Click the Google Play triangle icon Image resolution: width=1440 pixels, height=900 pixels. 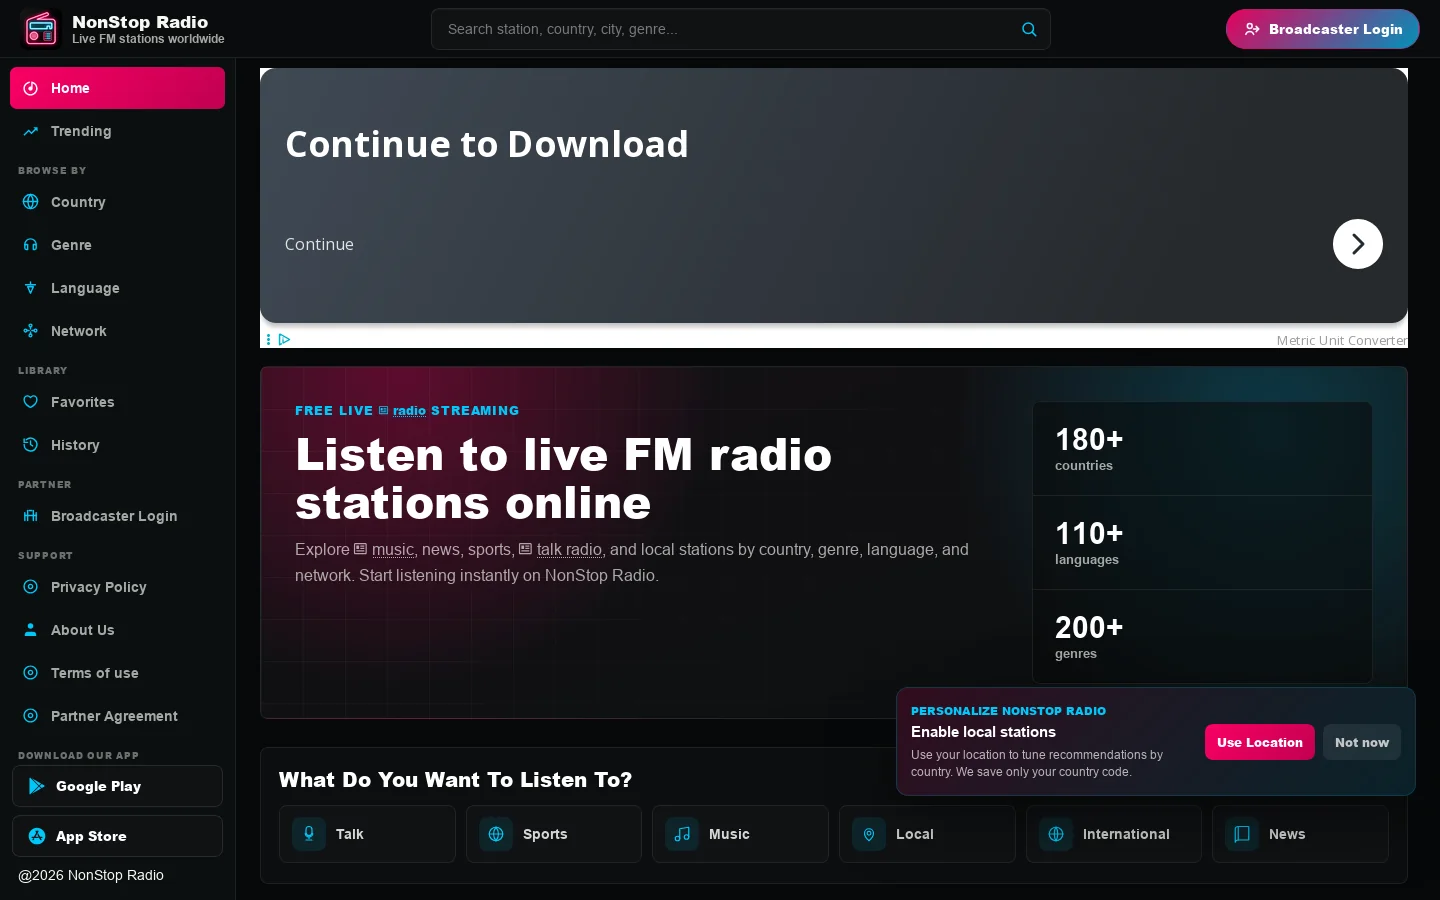click(37, 786)
